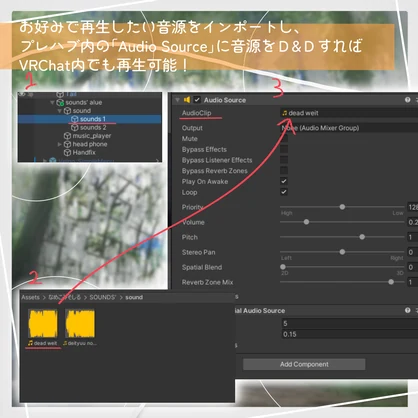Click the sounds 2 cube icon

click(x=75, y=128)
